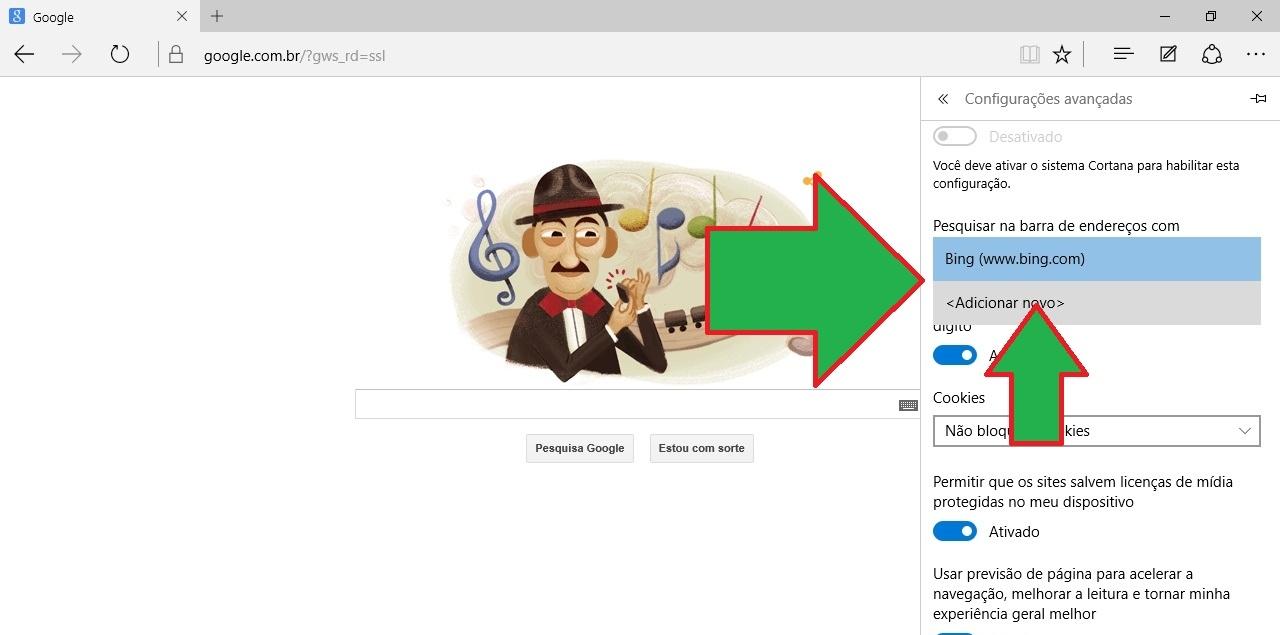Image resolution: width=1280 pixels, height=635 pixels.
Task: Select Bing (www.bing.com) option
Action: (1096, 259)
